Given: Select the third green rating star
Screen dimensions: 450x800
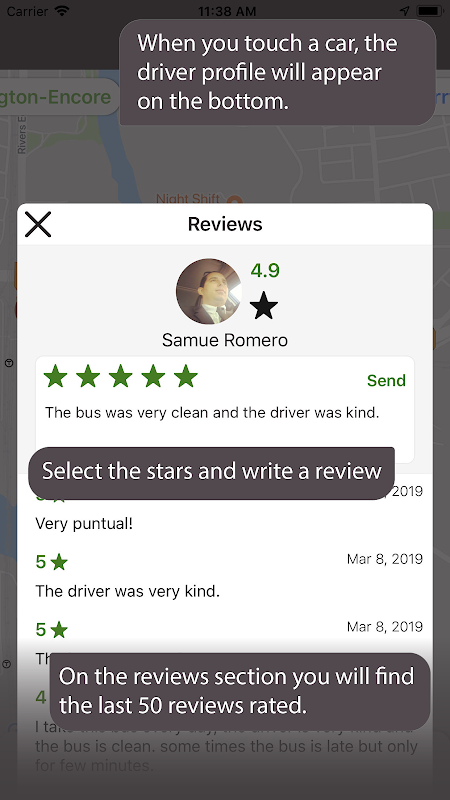Looking at the screenshot, I should 121,376.
